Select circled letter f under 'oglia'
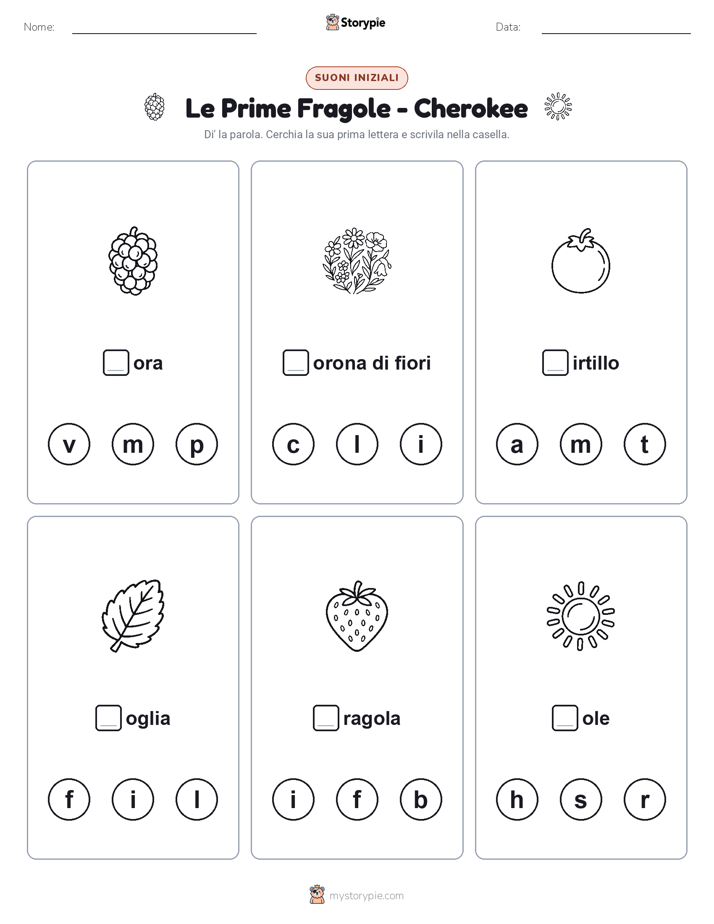This screenshot has height=924, width=714. click(x=69, y=800)
